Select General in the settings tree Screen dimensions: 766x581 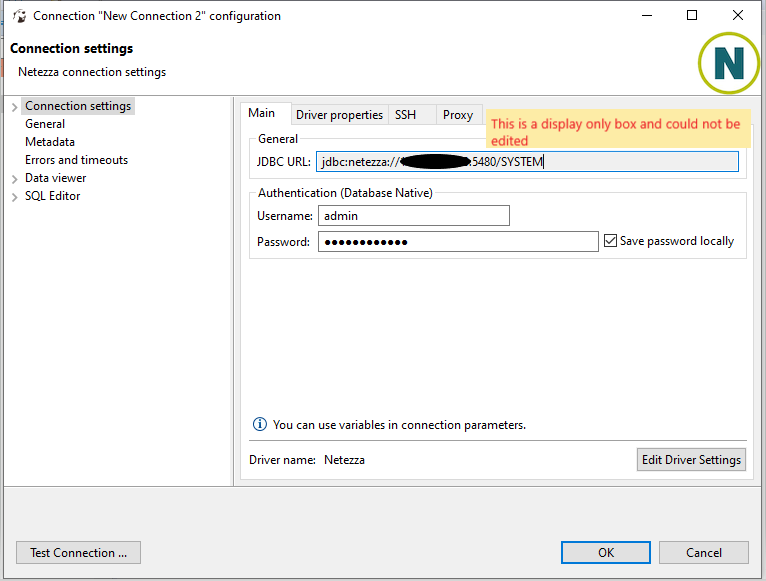pos(45,124)
